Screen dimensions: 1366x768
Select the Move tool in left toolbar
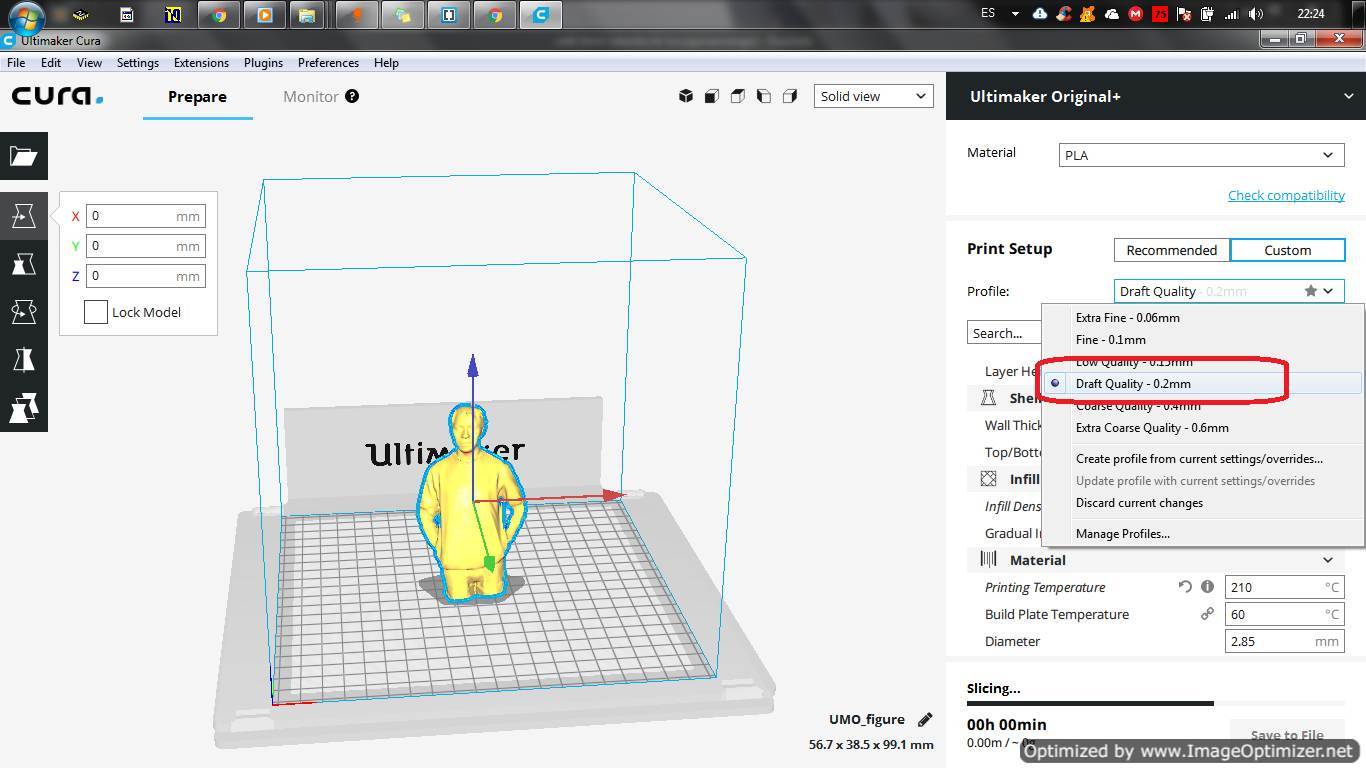pos(24,216)
